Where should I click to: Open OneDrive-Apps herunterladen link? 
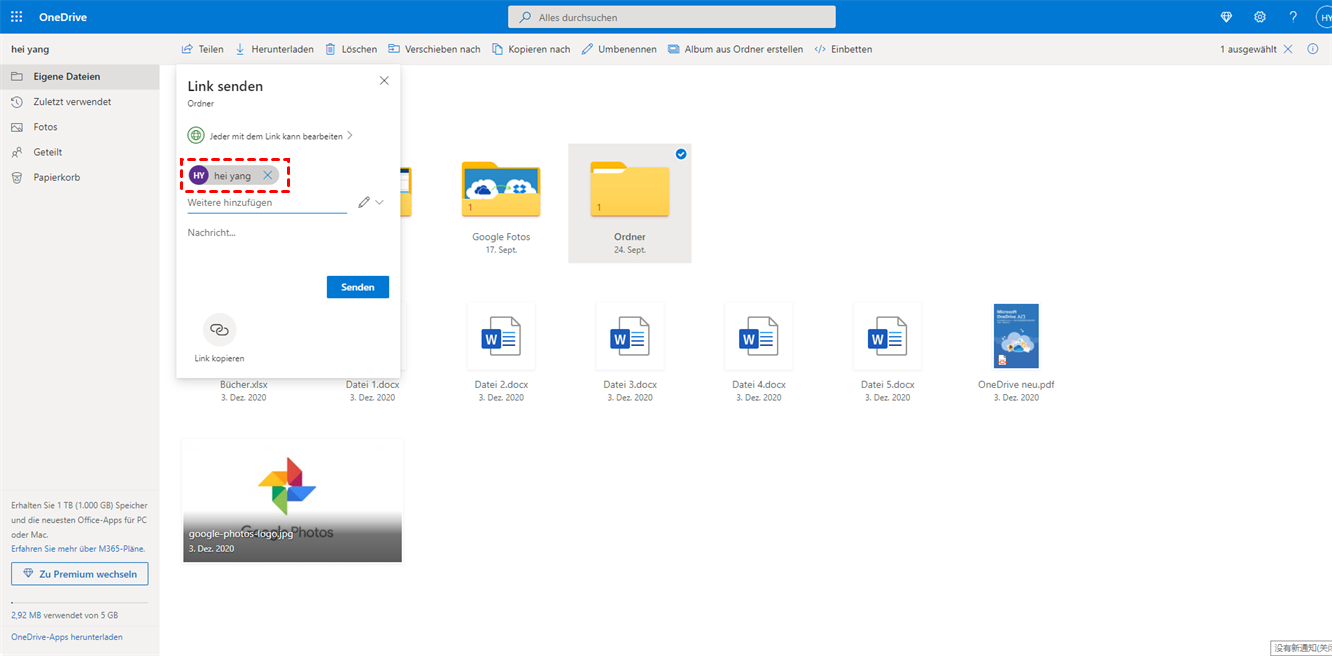coord(67,637)
